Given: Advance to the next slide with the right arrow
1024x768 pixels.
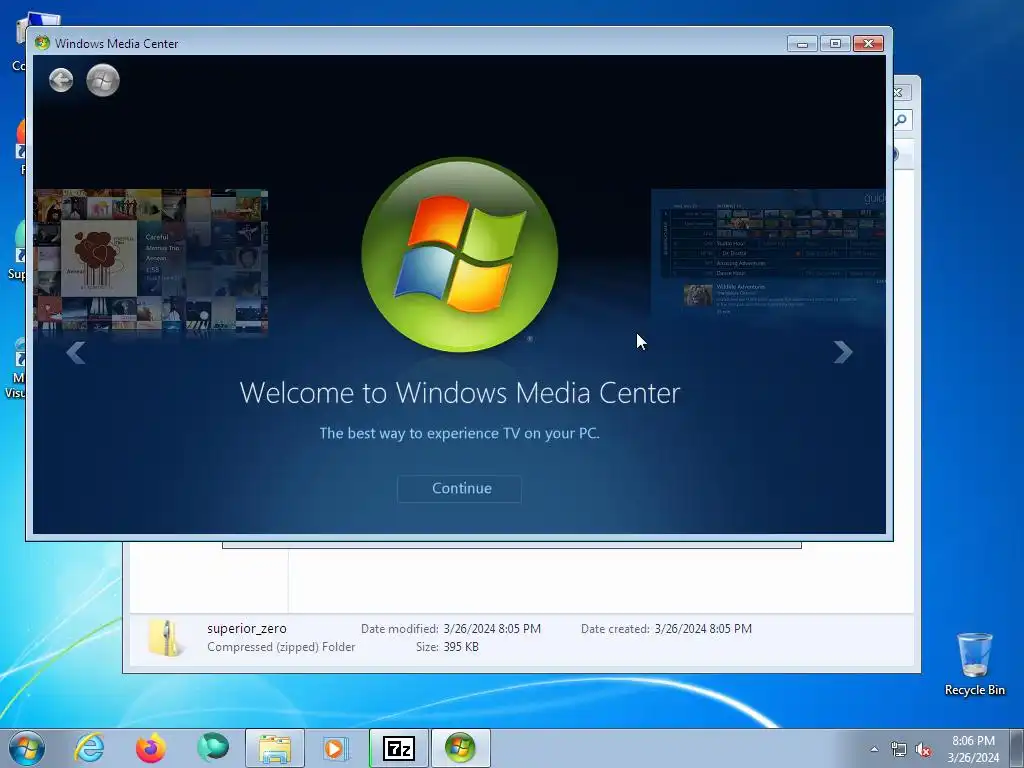Looking at the screenshot, I should coord(843,353).
